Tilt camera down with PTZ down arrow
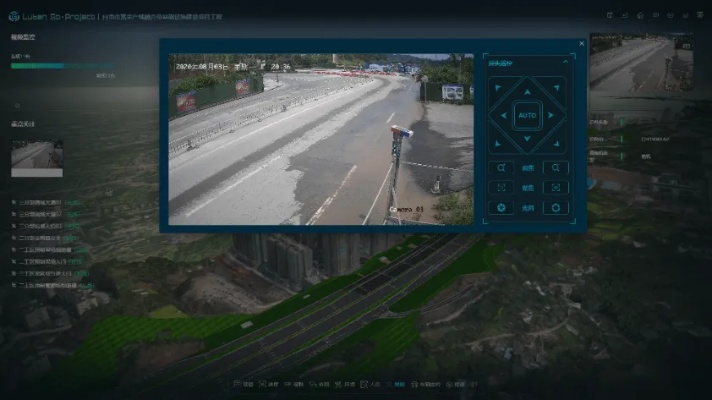This screenshot has width=712, height=400. [527, 138]
